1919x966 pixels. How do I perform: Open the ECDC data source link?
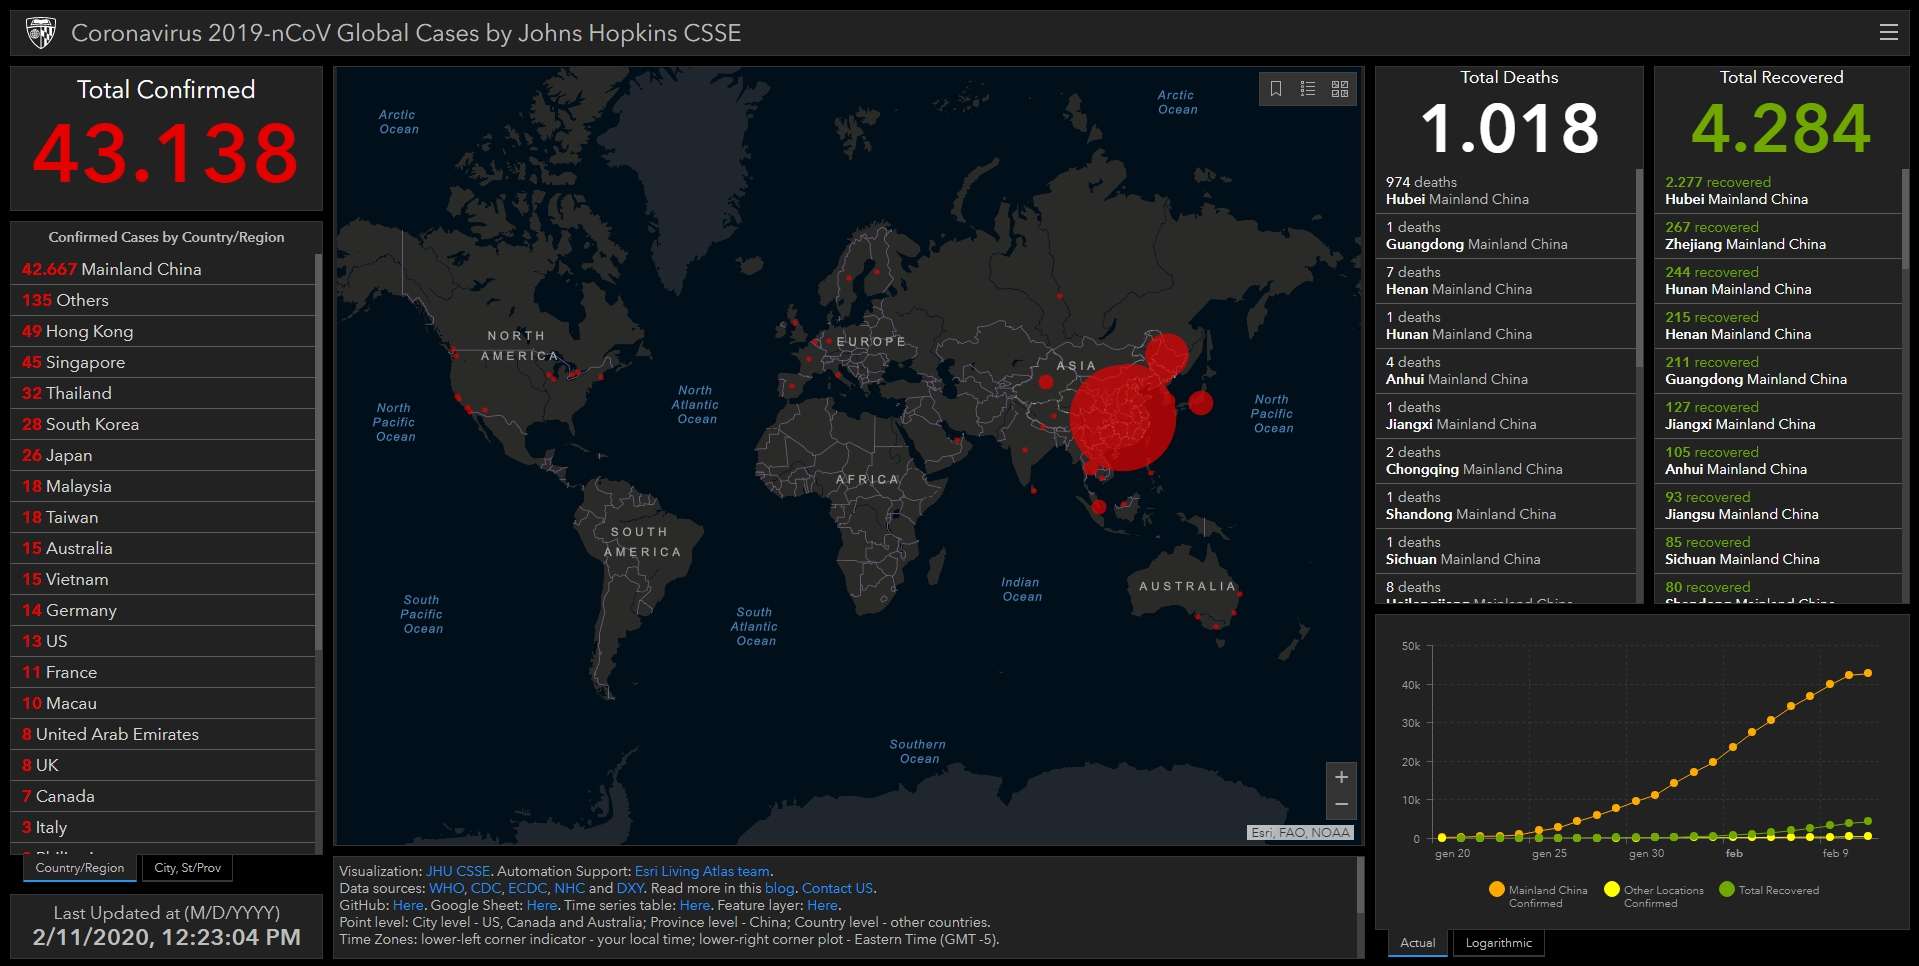(527, 888)
